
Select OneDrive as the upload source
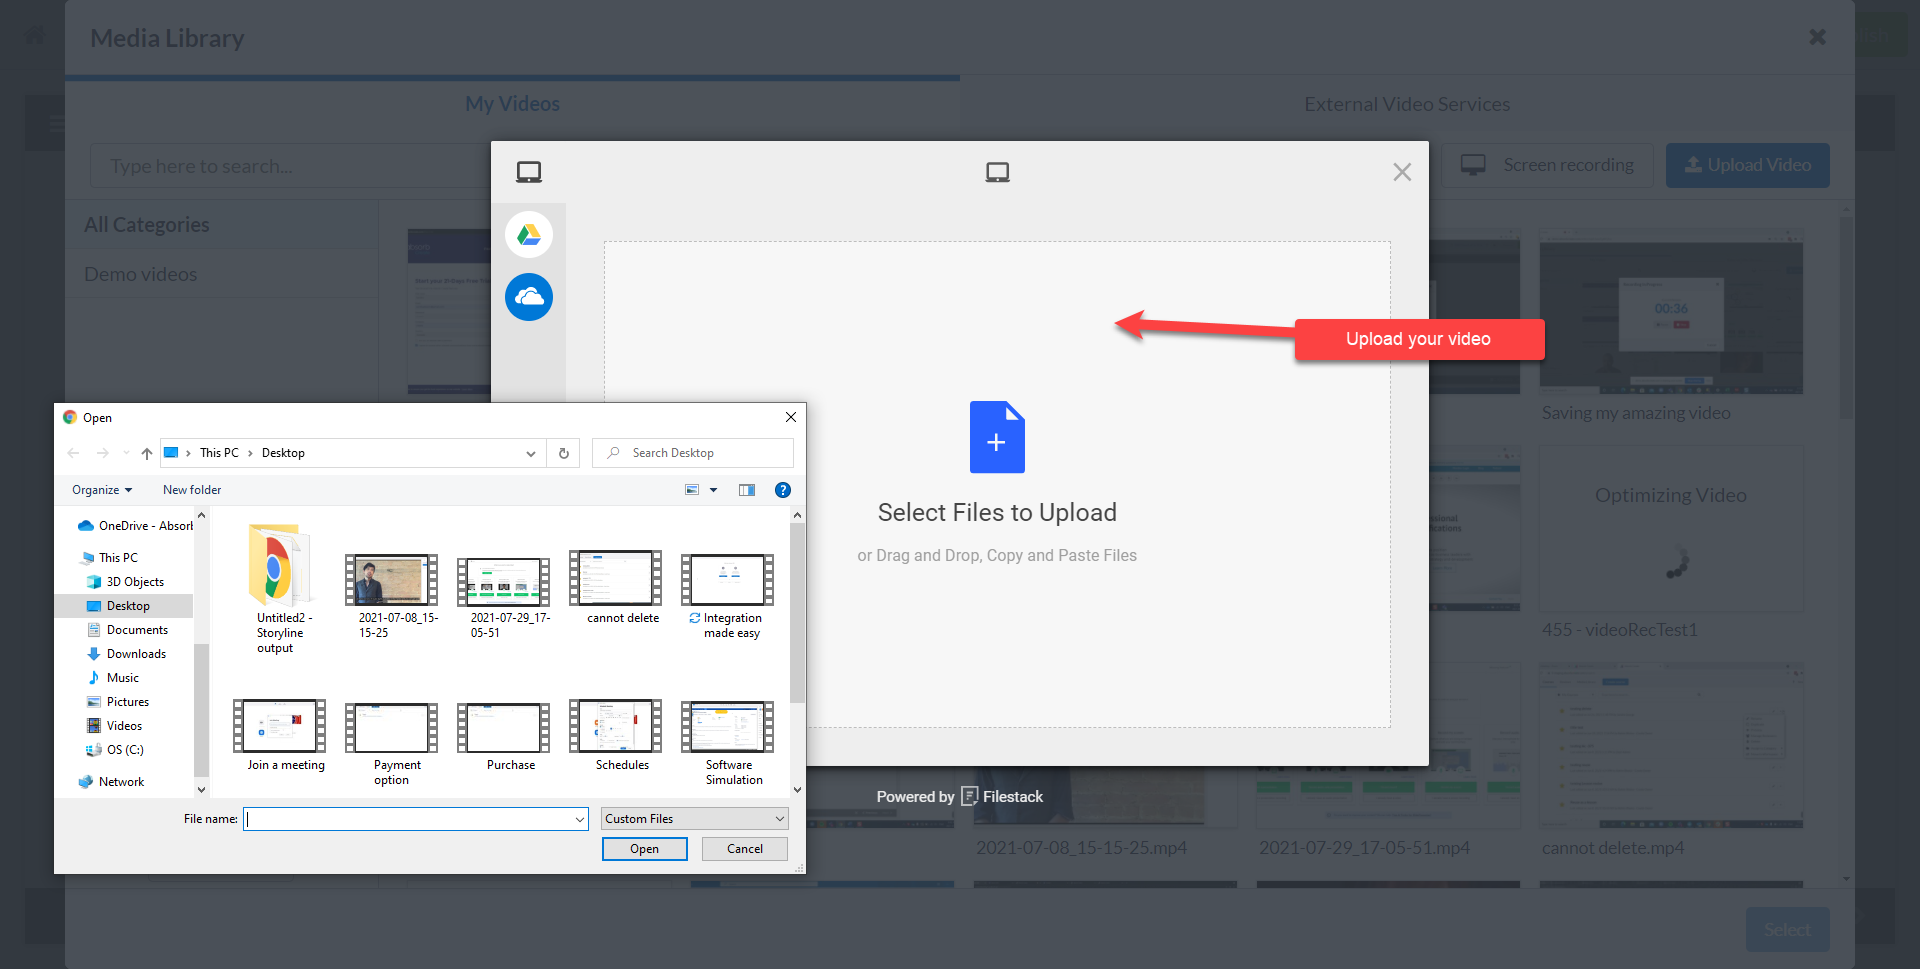[x=529, y=297]
